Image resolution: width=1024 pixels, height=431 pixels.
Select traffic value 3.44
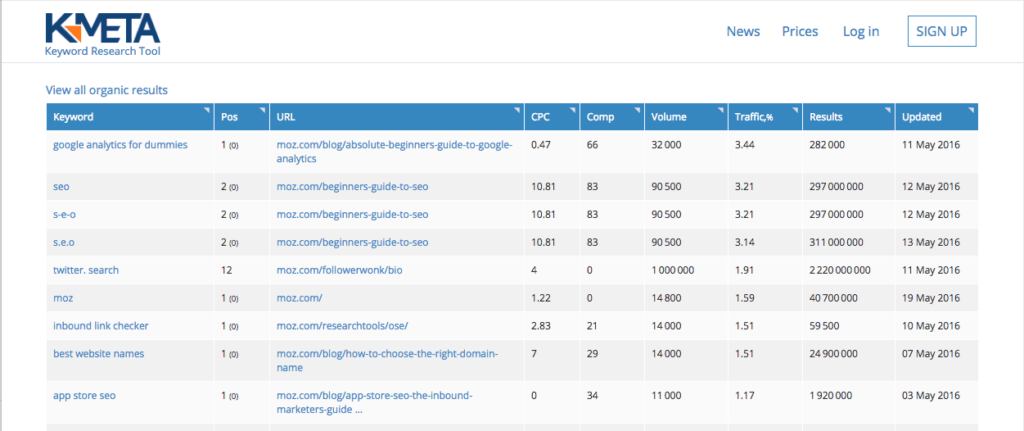[x=744, y=144]
